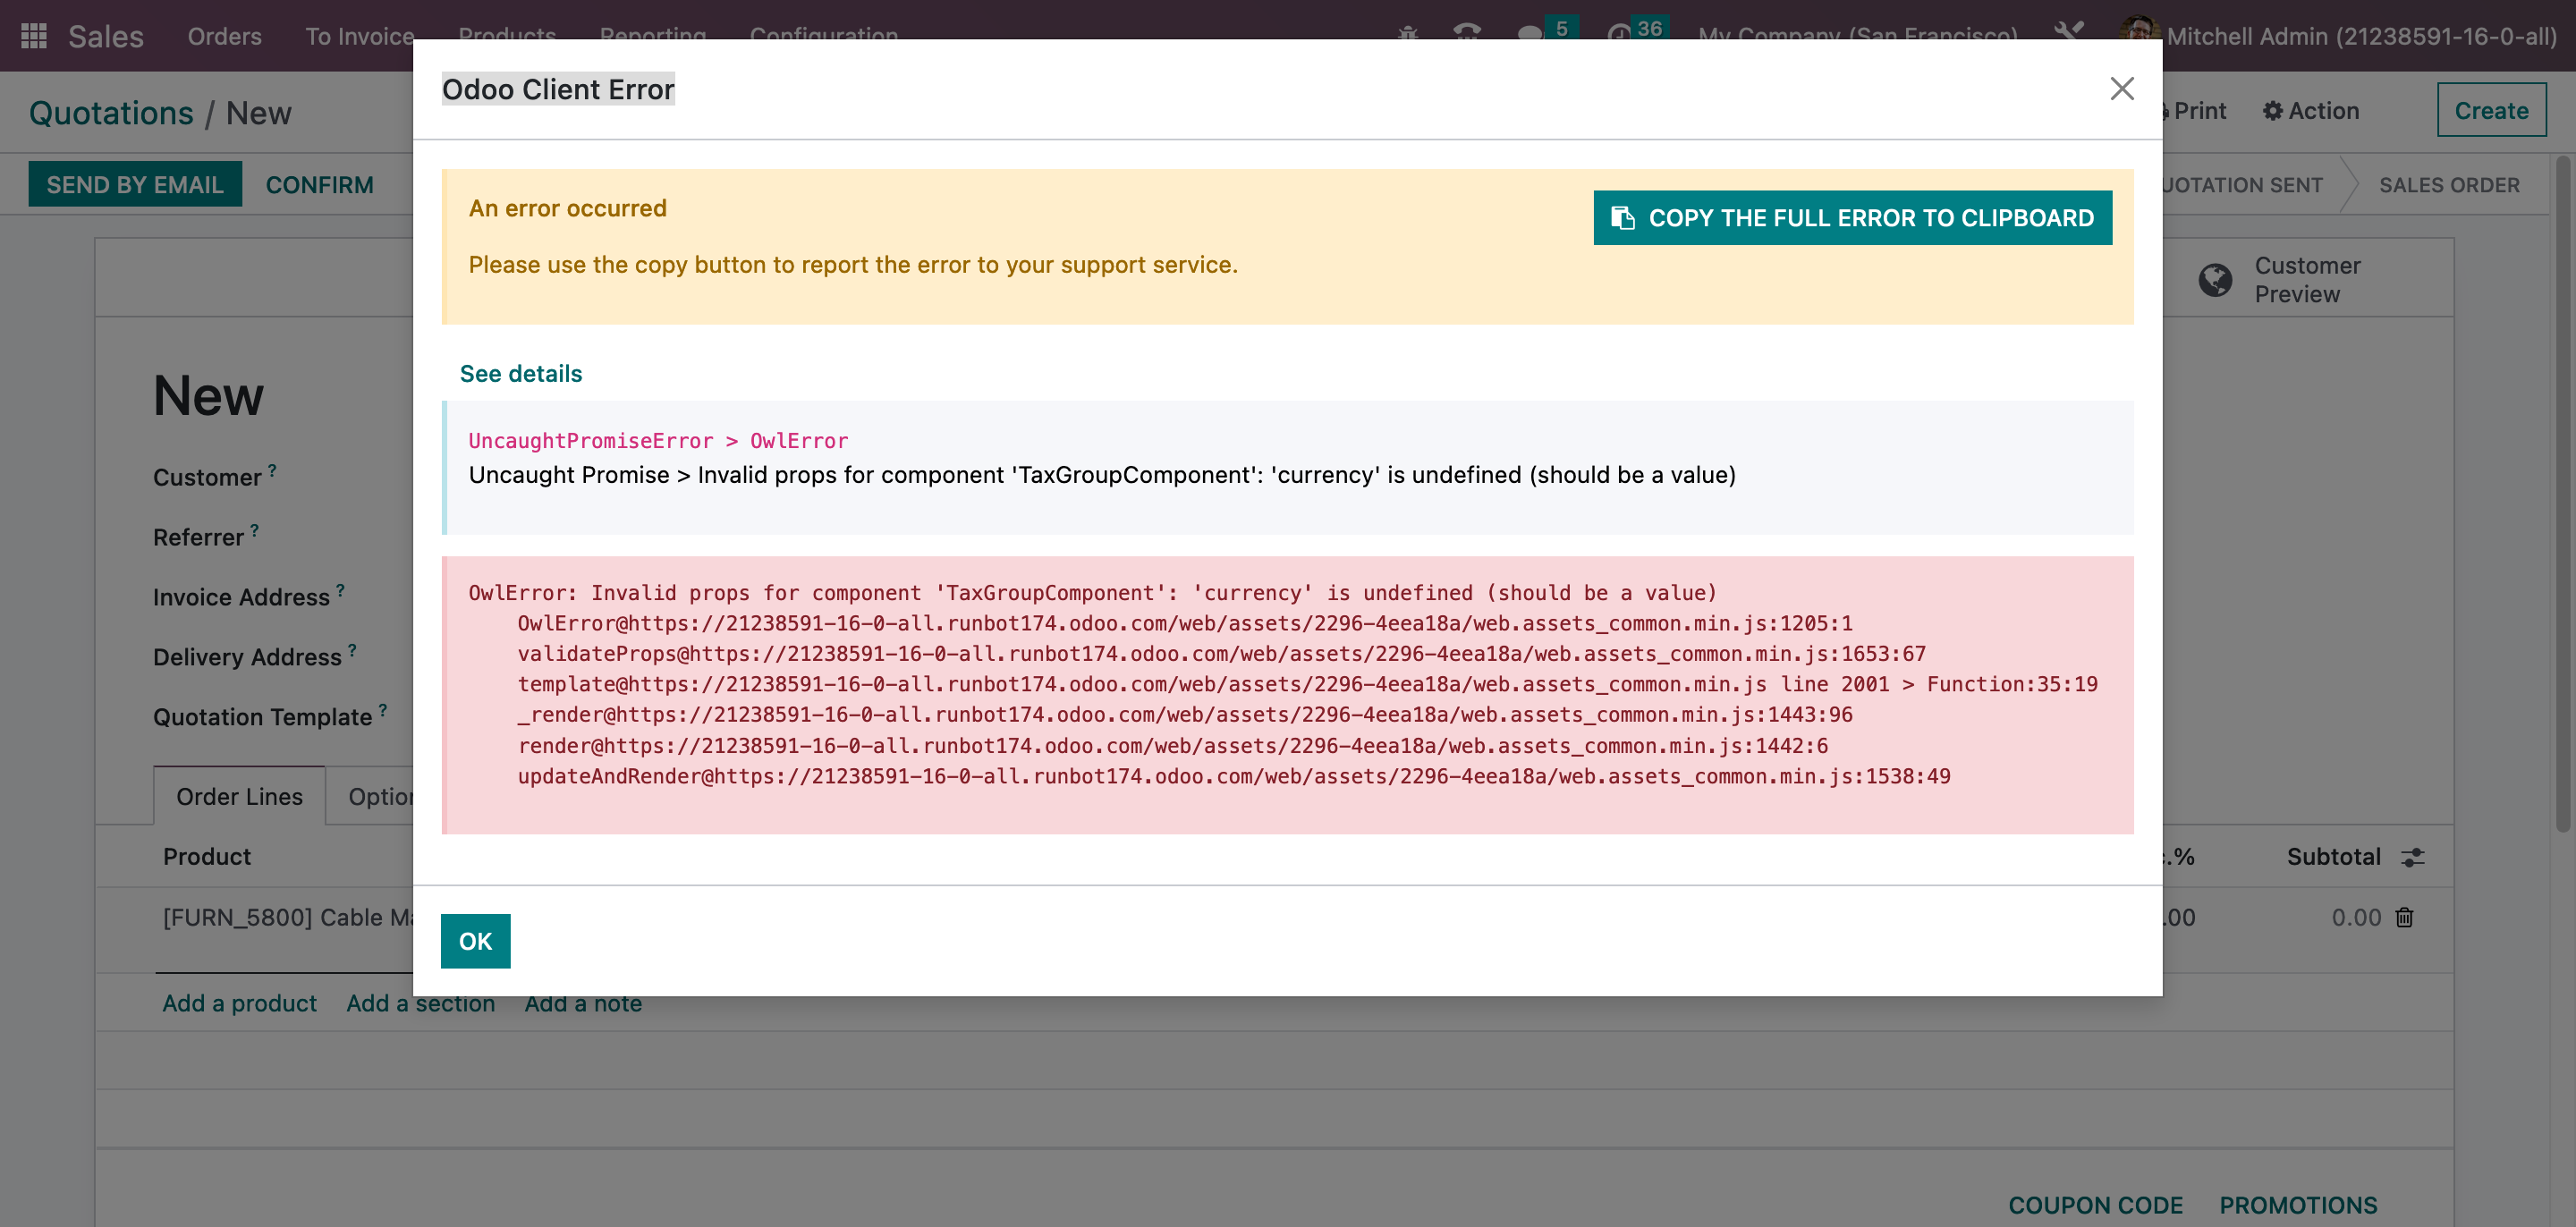2576x1227 pixels.
Task: Click the Customer Preview globe icon
Action: (x=2215, y=280)
